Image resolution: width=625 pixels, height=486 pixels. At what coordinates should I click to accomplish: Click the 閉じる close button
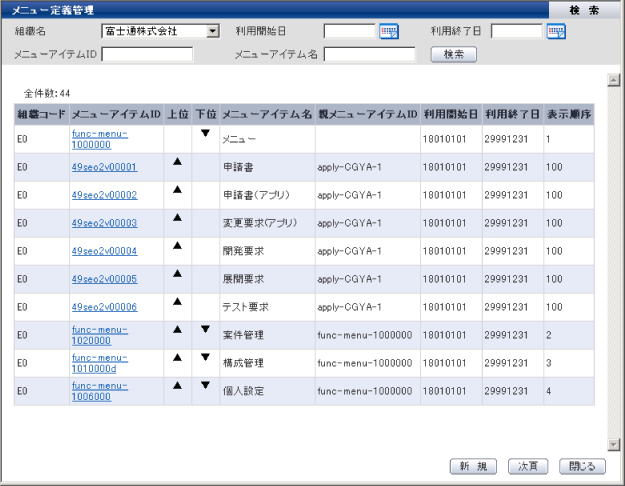click(x=582, y=466)
